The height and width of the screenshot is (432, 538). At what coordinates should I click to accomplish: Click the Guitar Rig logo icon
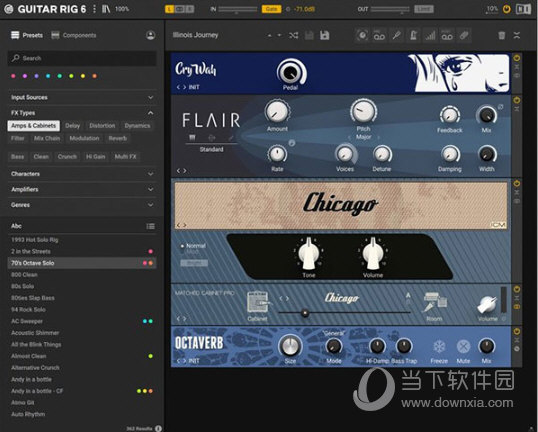(9, 9)
